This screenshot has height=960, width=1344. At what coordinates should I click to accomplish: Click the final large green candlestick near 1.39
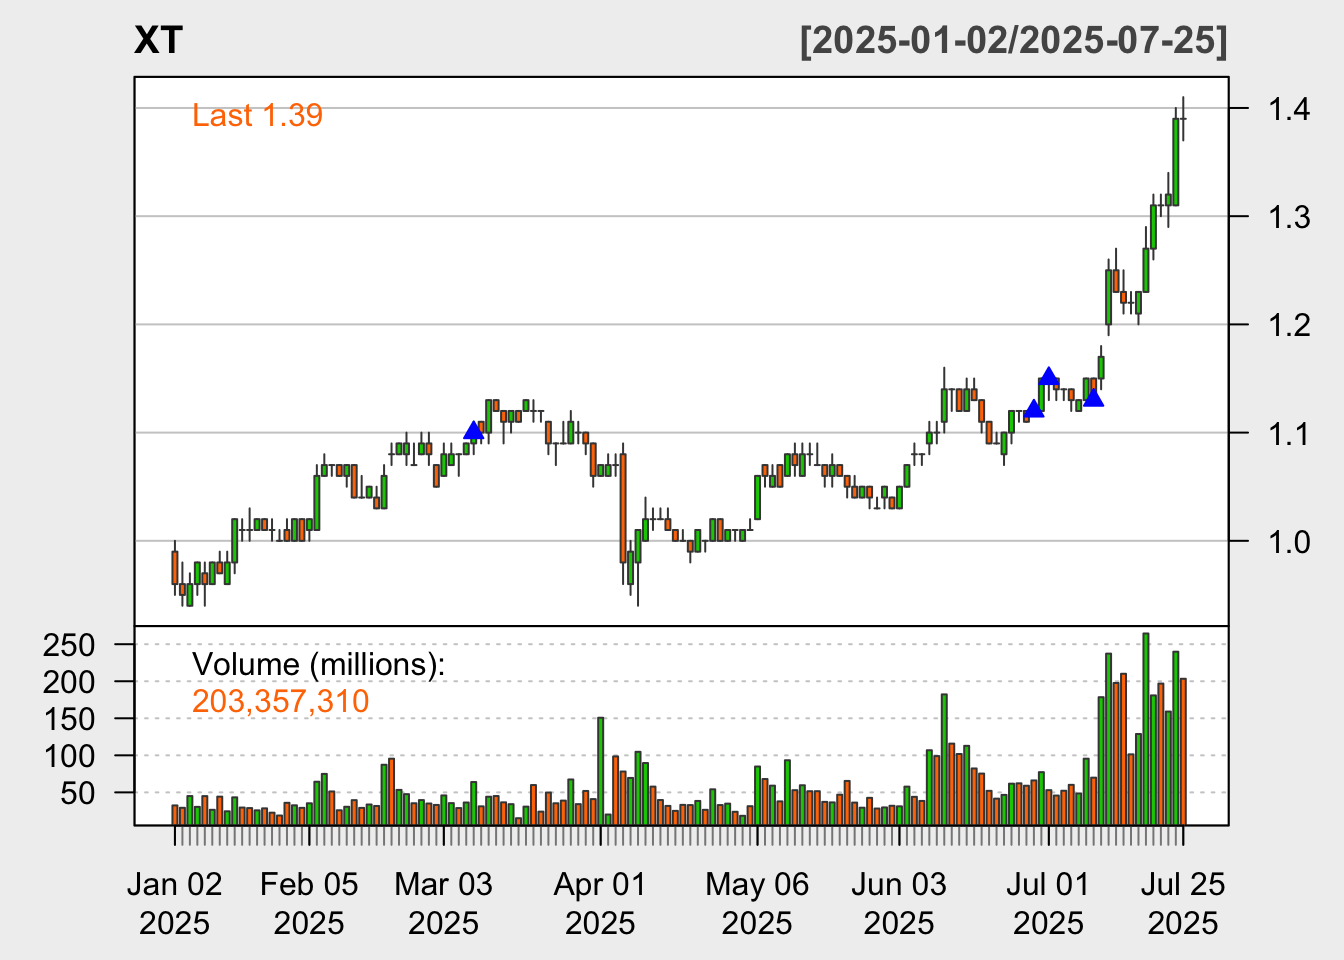[1176, 161]
